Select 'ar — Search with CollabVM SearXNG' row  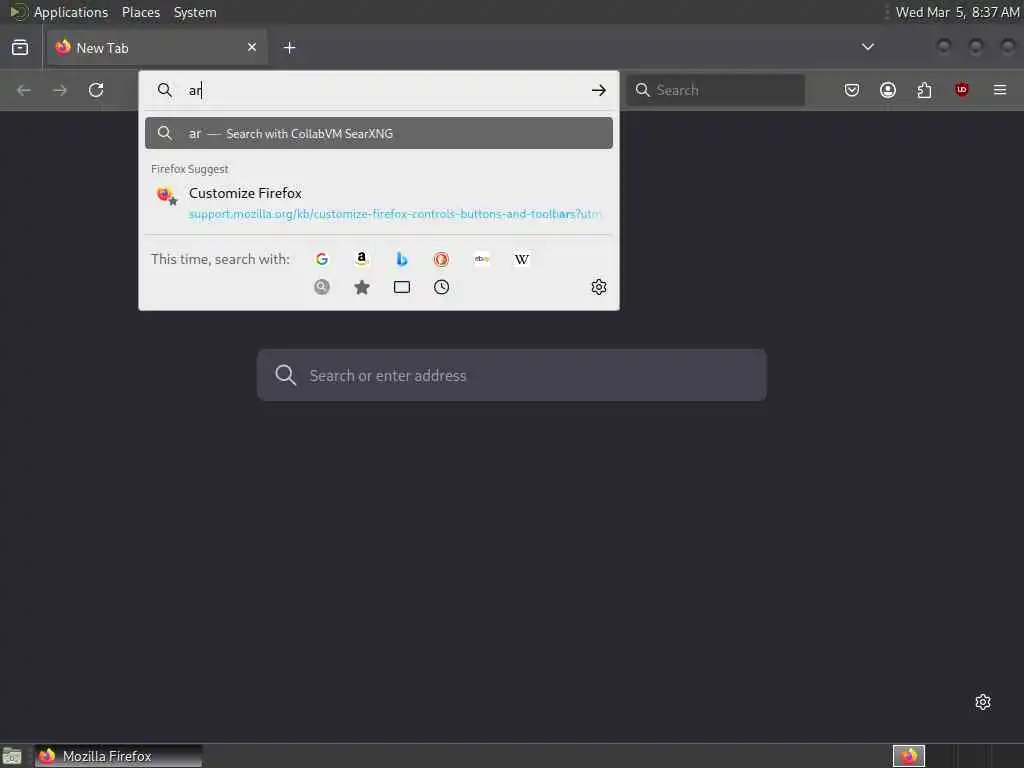tap(379, 133)
